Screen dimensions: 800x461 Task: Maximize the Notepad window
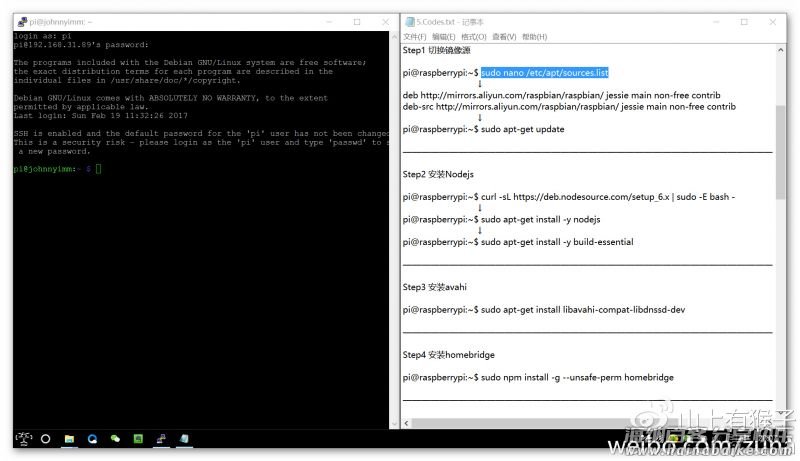point(744,22)
